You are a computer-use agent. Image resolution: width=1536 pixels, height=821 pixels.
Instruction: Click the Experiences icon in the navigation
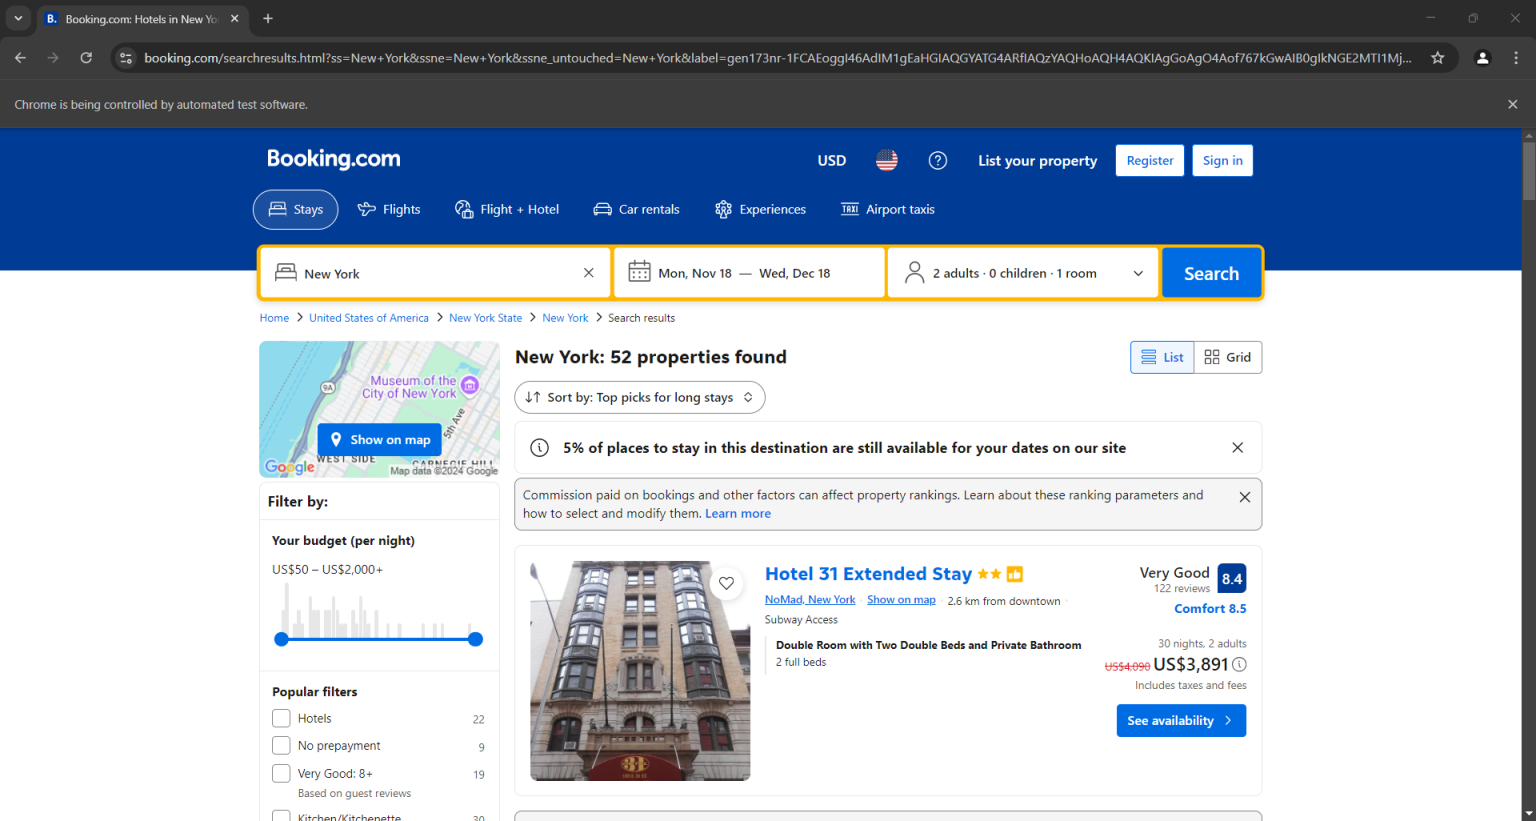pyautogui.click(x=722, y=209)
